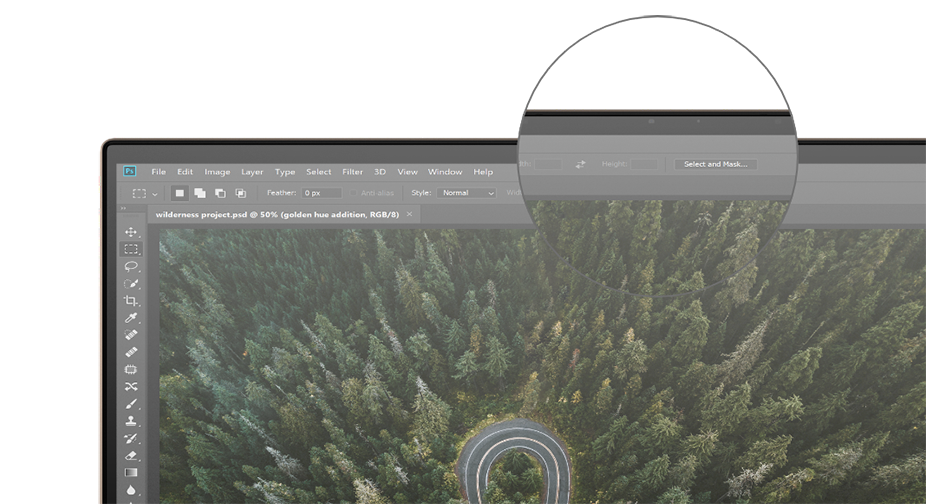This screenshot has height=504, width=926.
Task: Activate the Clone Stamp tool
Action: [131, 421]
